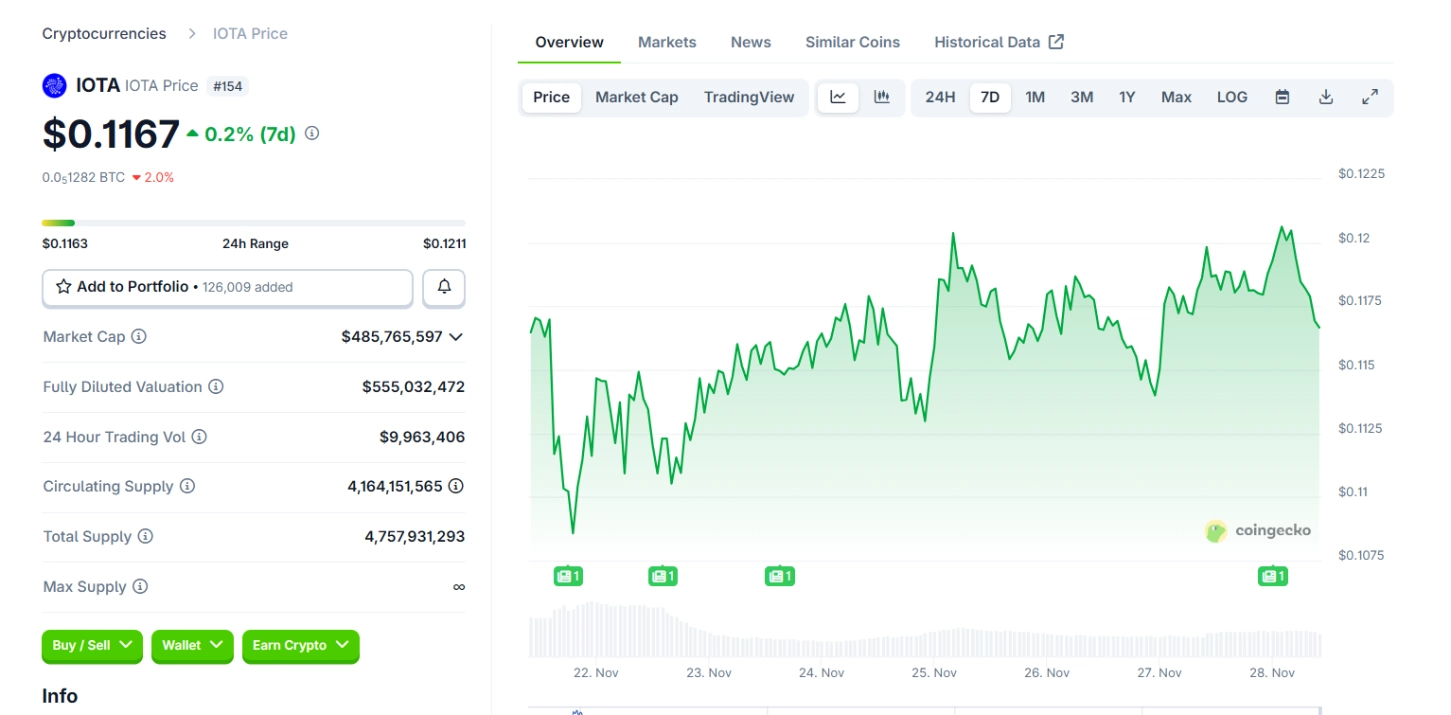Click the 24h Range progress bar
The width and height of the screenshot is (1451, 715).
point(253,222)
